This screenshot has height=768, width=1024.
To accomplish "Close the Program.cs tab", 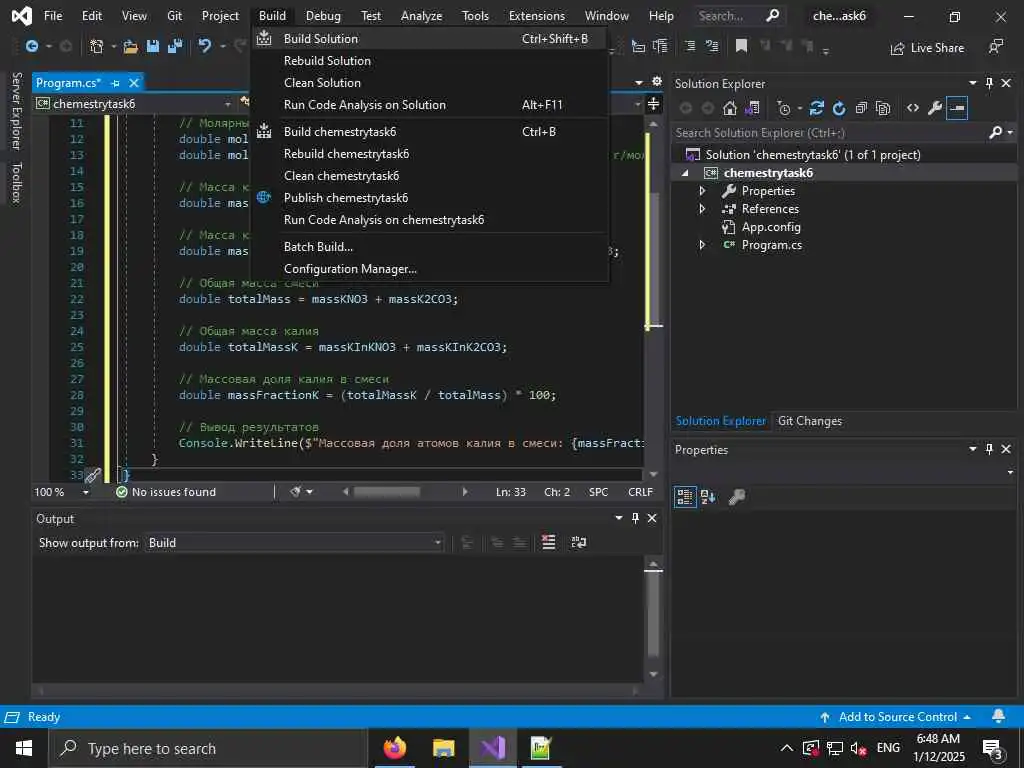I will pos(134,83).
